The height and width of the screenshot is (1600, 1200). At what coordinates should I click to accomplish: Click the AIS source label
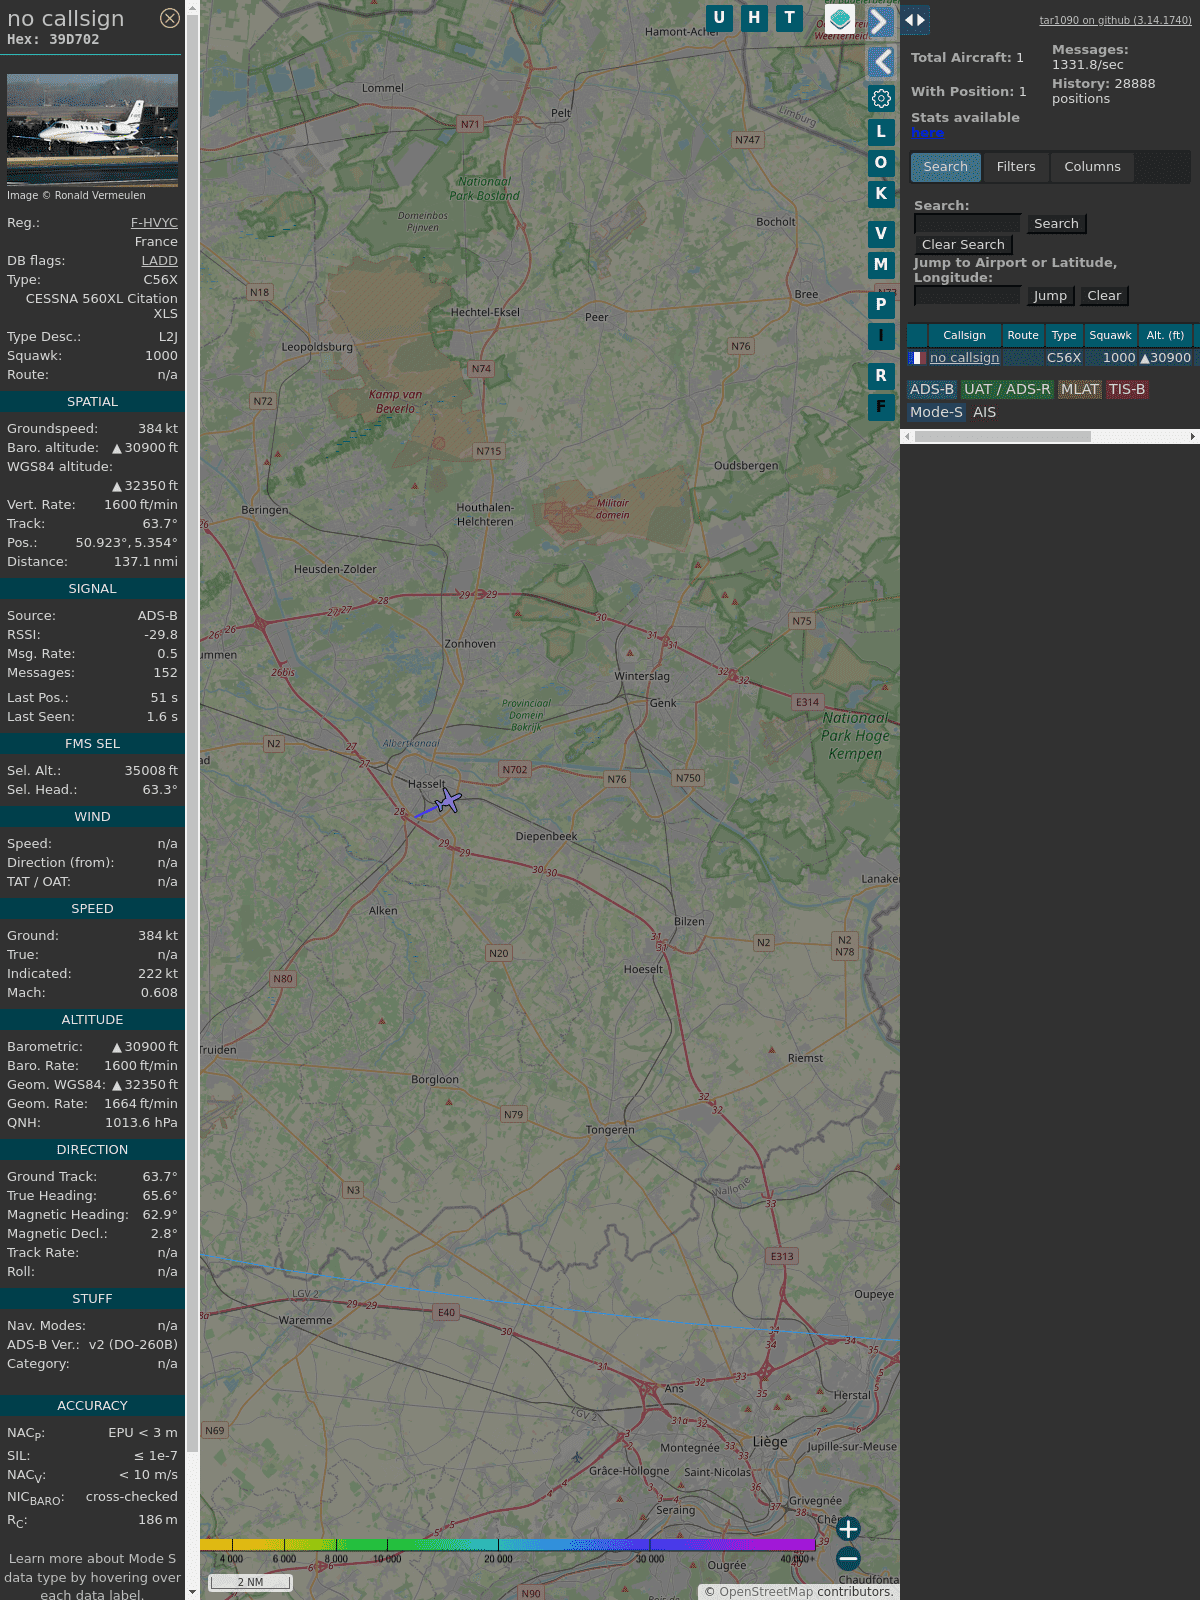tap(984, 412)
